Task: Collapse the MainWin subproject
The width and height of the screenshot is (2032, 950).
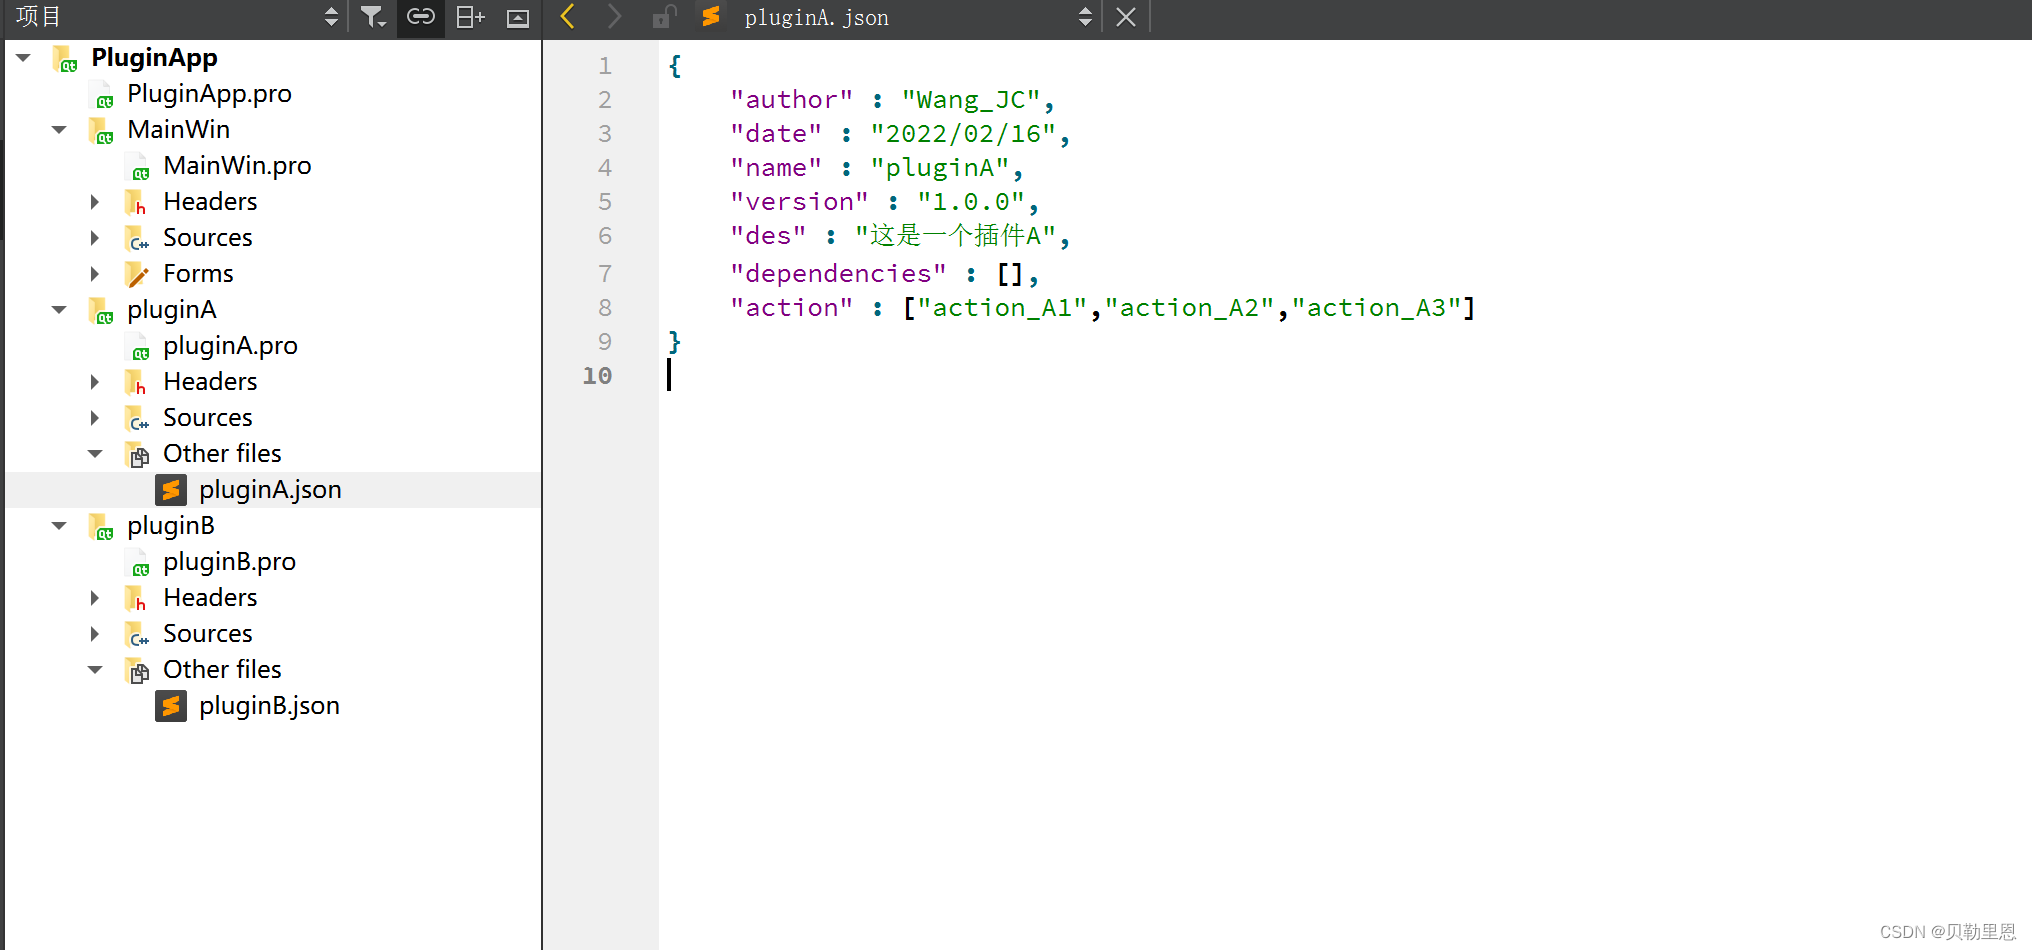Action: 60,130
